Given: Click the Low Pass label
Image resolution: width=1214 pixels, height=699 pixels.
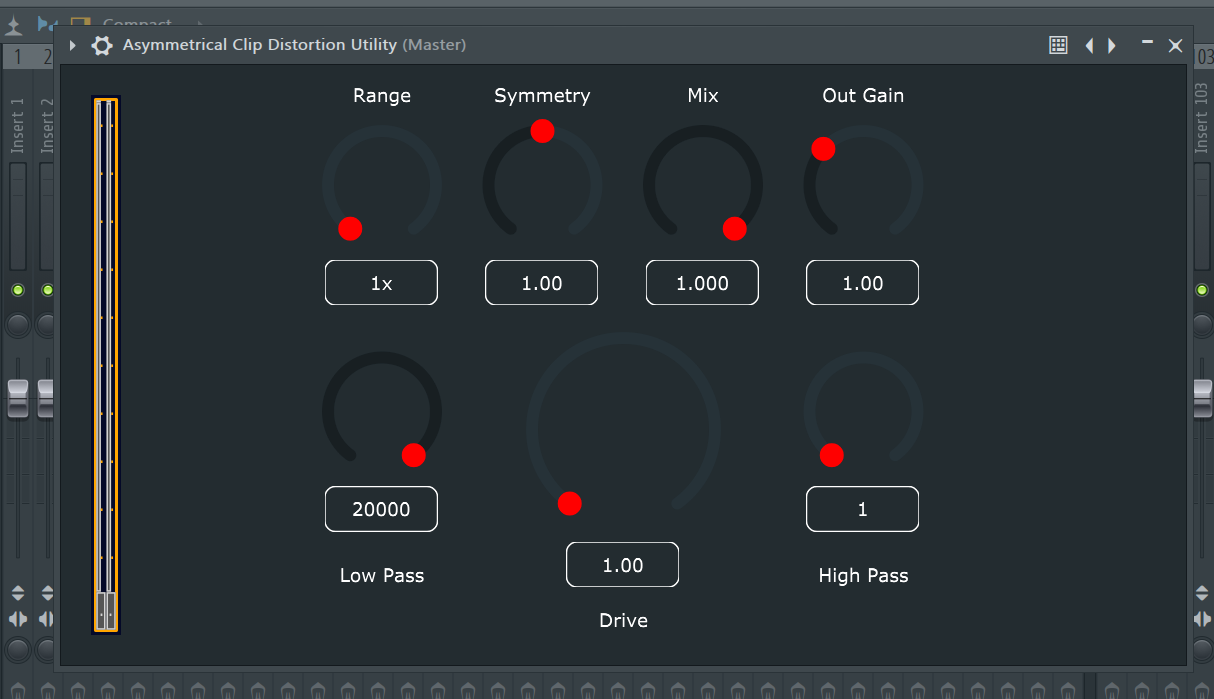Looking at the screenshot, I should click(382, 575).
